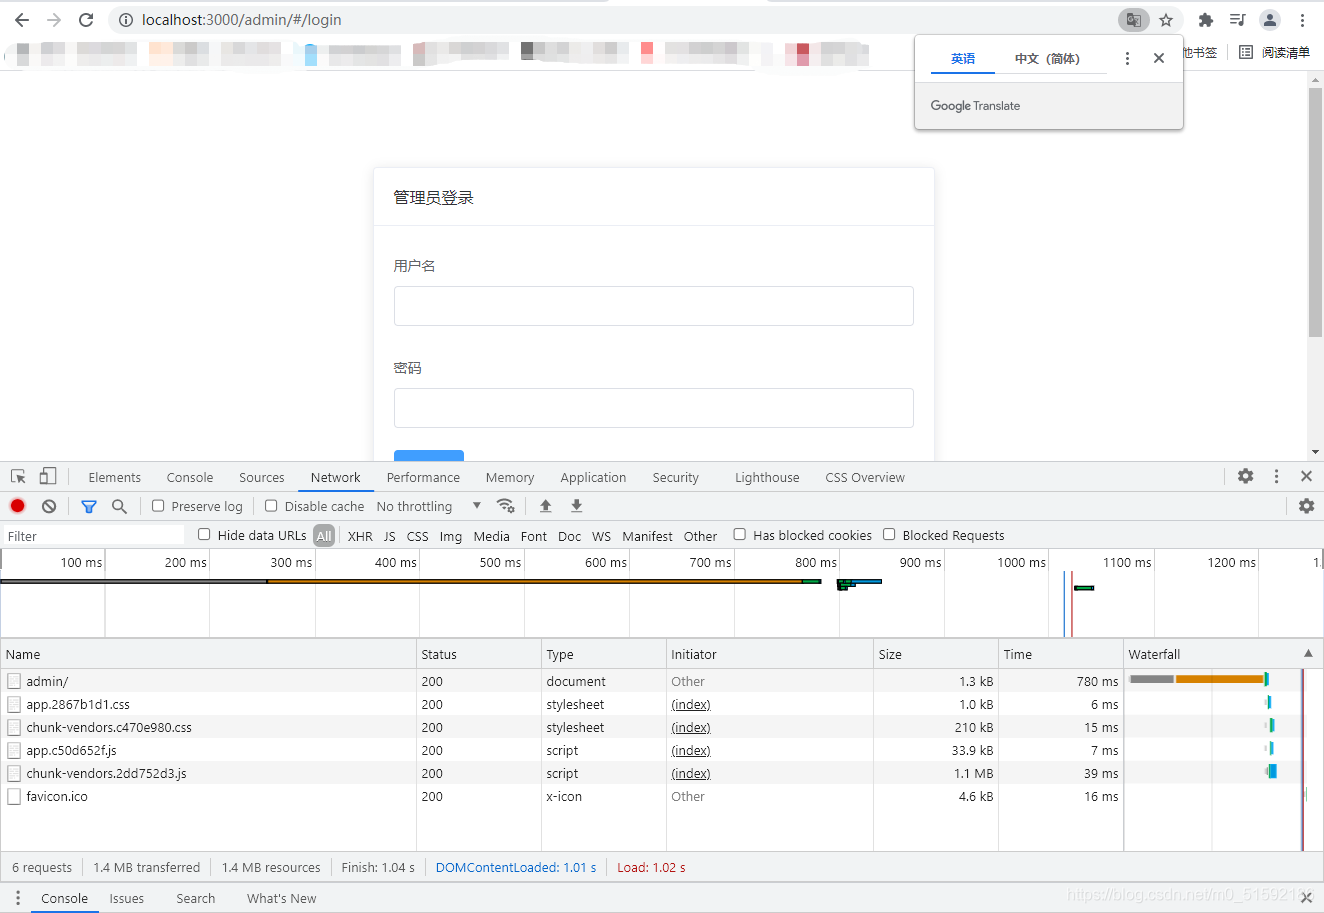Check Has blocked cookies
Viewport: 1324px width, 913px height.
click(x=740, y=535)
